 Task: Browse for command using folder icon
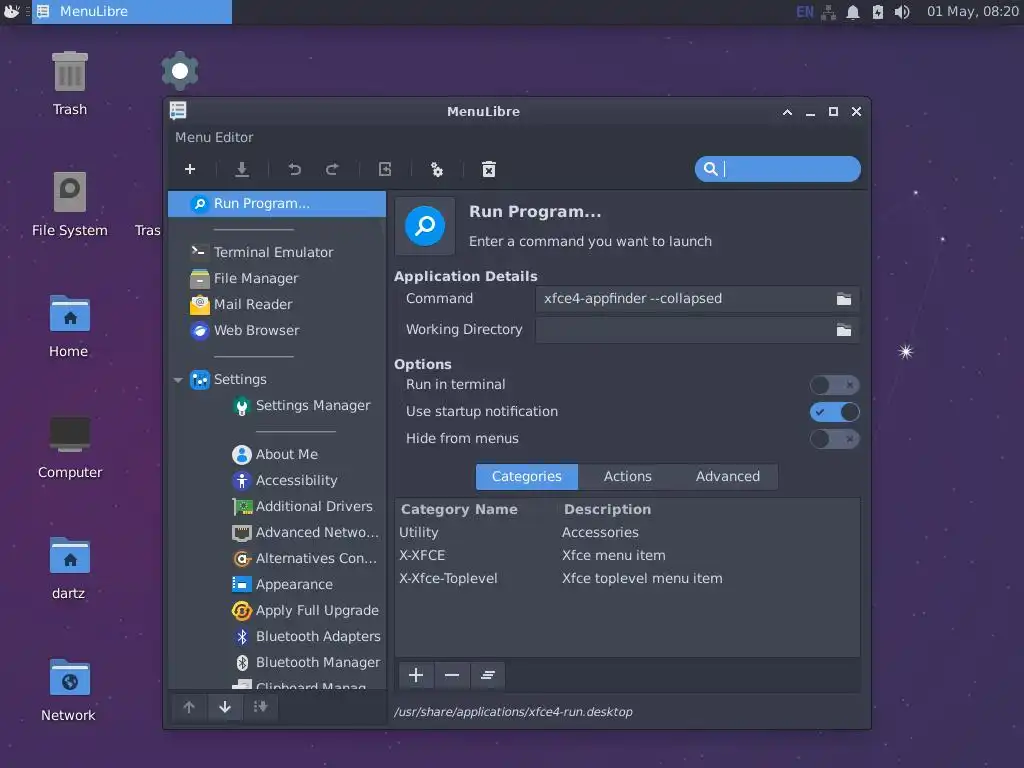pyautogui.click(x=844, y=299)
